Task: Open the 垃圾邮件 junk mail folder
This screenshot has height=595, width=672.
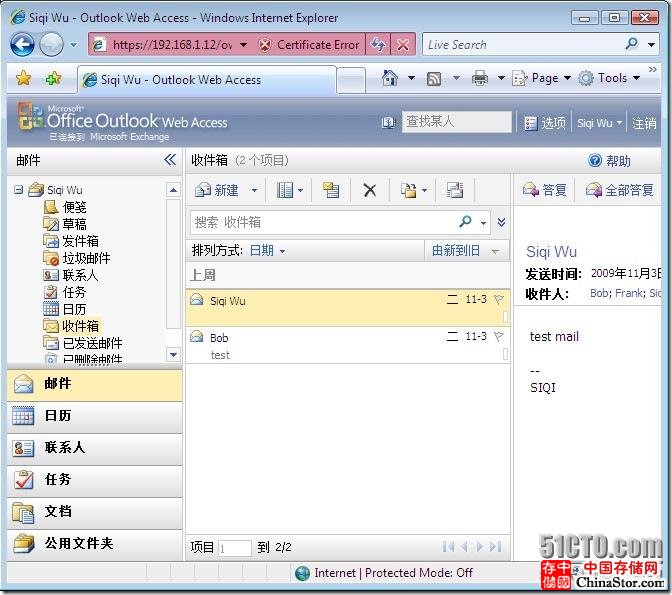Action: 77,258
